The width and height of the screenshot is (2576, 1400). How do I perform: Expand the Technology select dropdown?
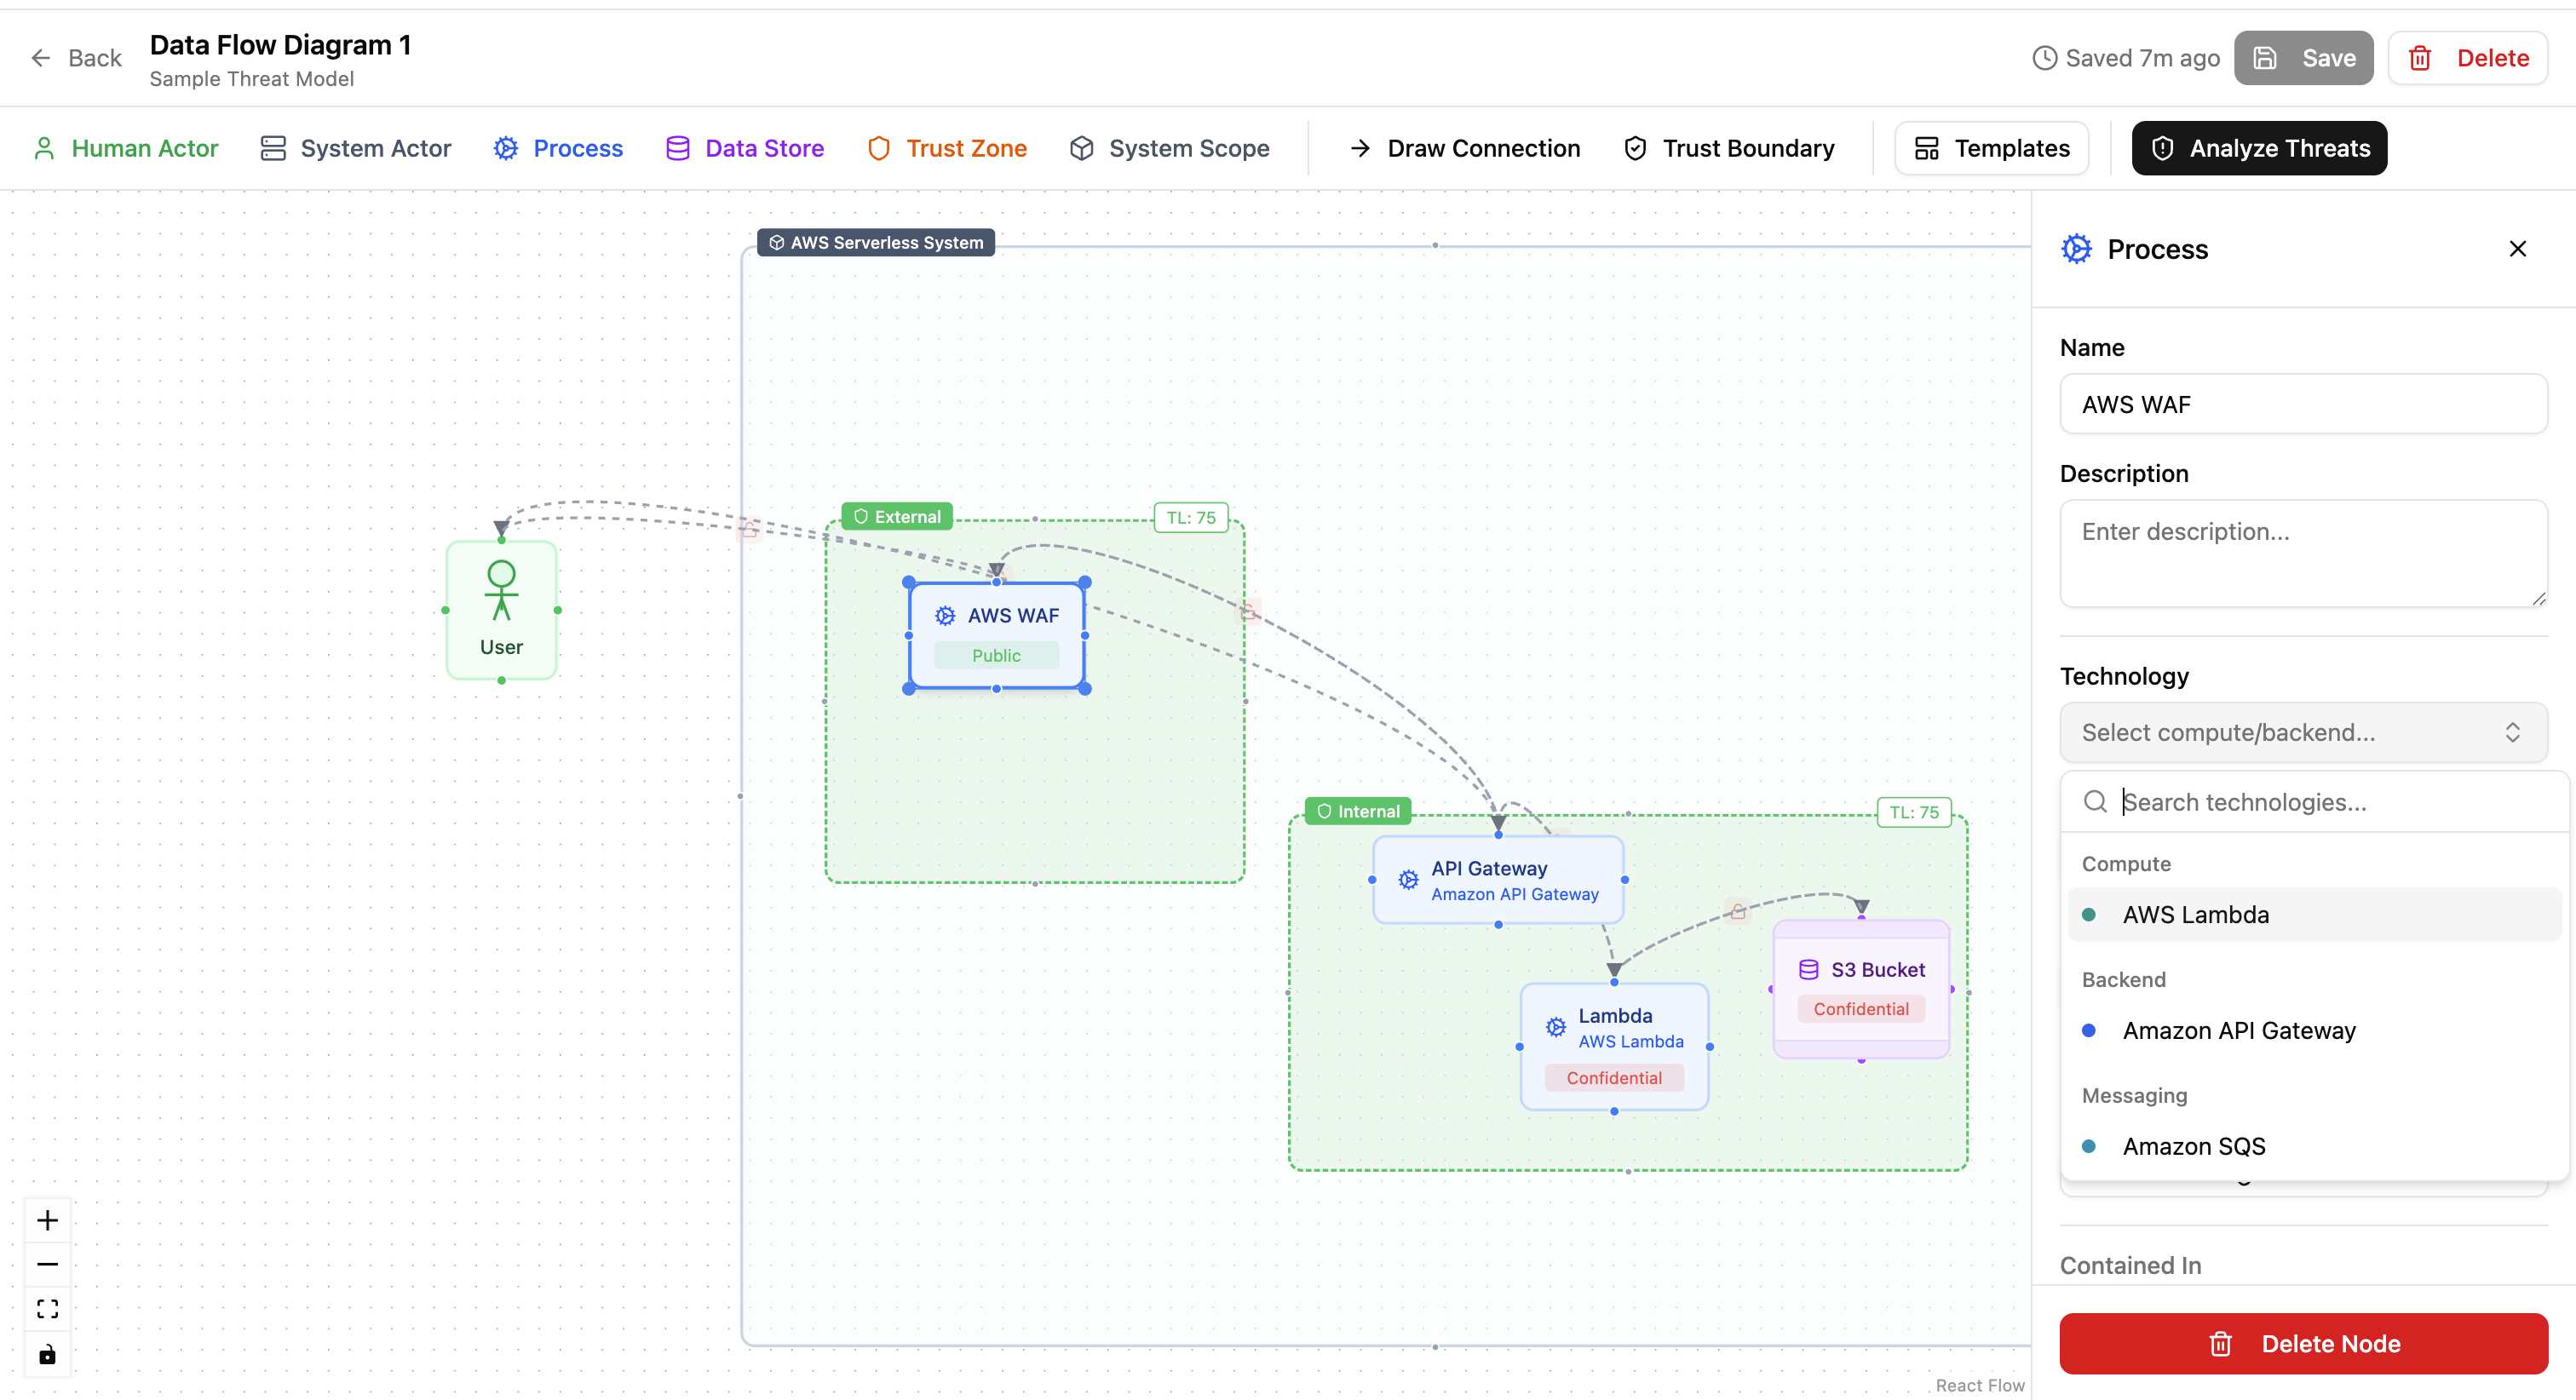[x=2302, y=732]
